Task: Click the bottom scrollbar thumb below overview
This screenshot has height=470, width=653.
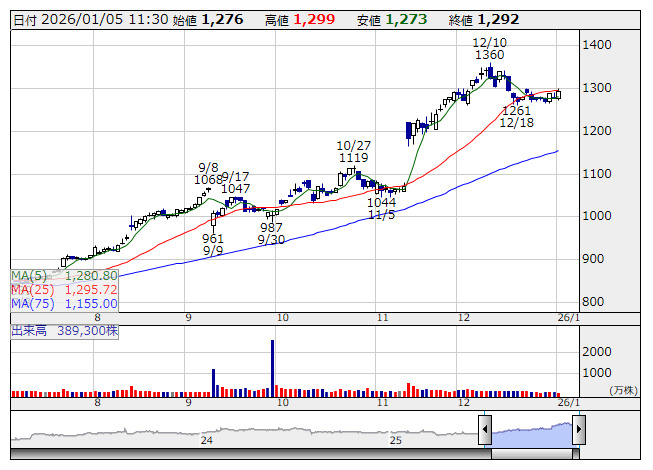Action: coord(531,454)
